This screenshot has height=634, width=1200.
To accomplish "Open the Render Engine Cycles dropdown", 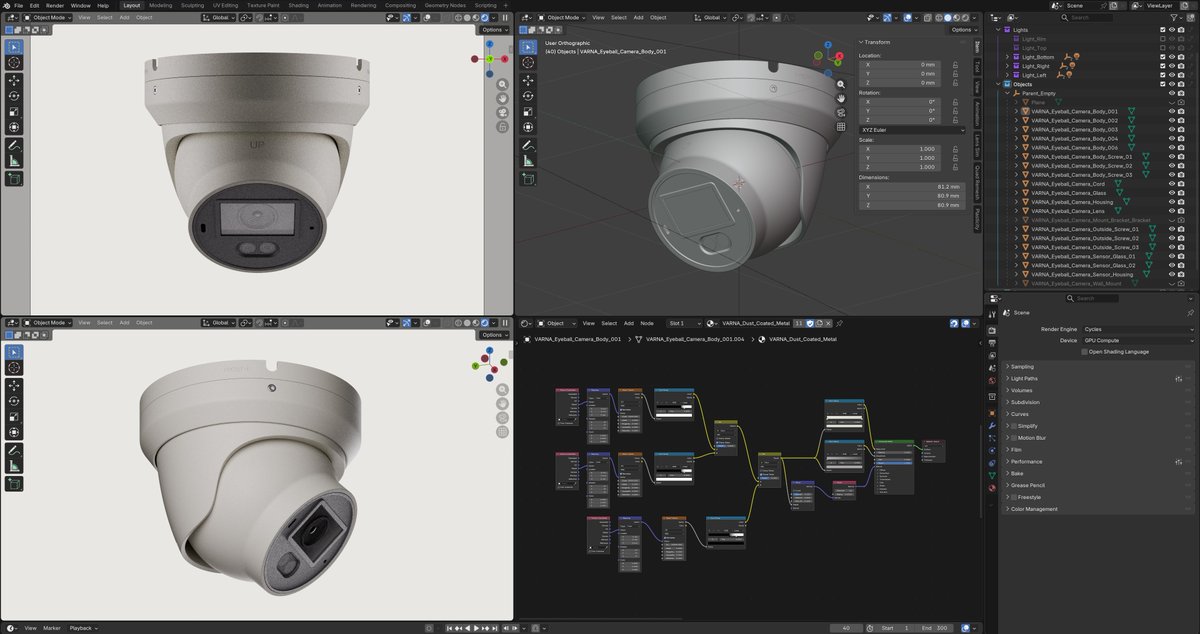I will (1138, 329).
